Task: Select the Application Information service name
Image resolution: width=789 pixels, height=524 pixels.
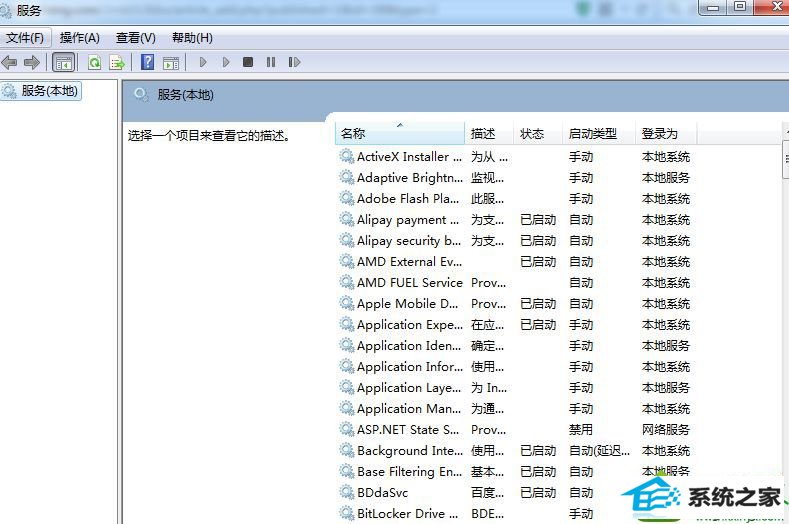Action: click(x=410, y=367)
